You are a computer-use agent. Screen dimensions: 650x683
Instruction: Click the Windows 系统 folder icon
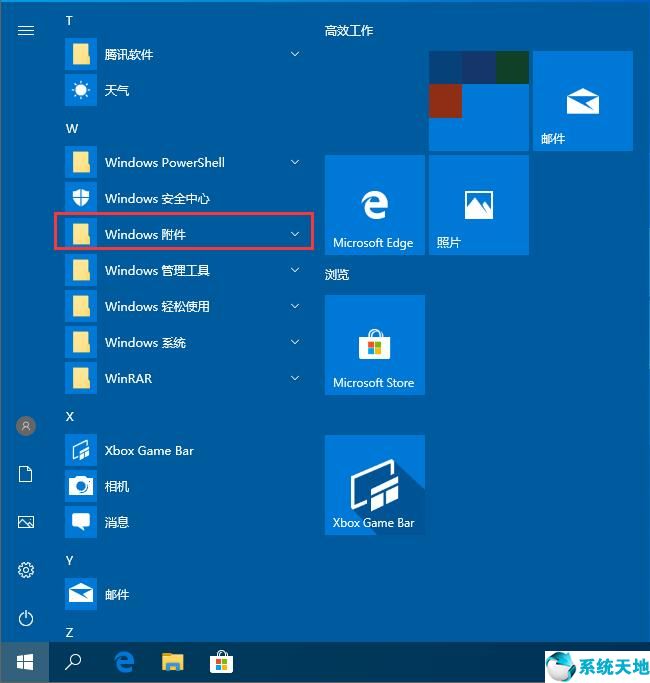(x=81, y=342)
